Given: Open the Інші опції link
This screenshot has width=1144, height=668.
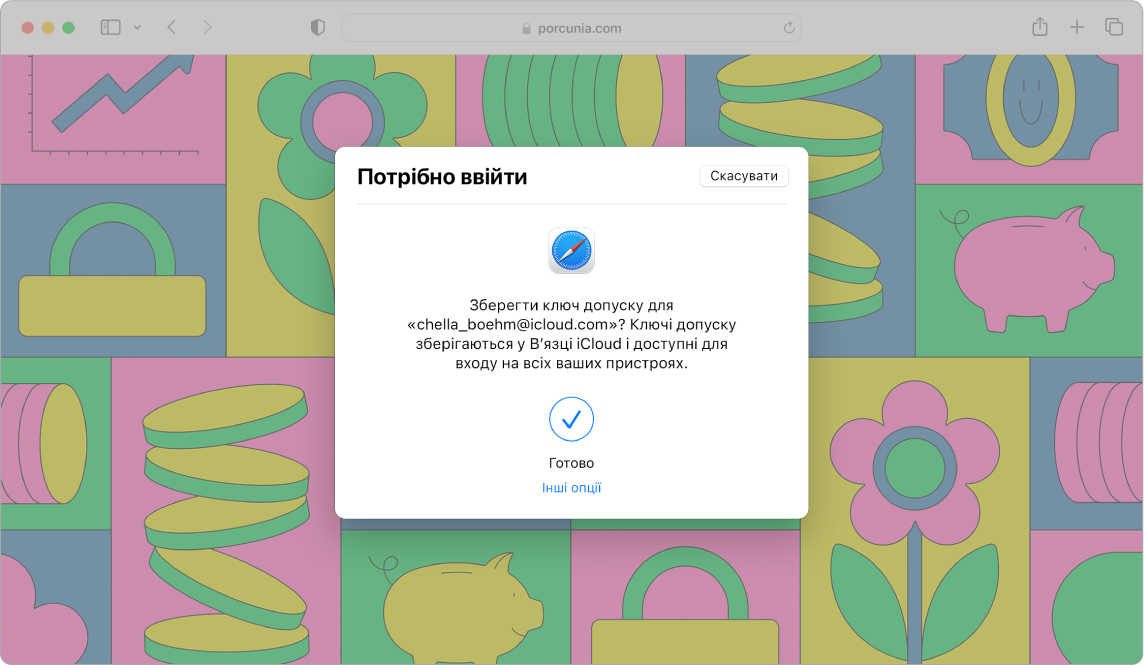Looking at the screenshot, I should 571,488.
